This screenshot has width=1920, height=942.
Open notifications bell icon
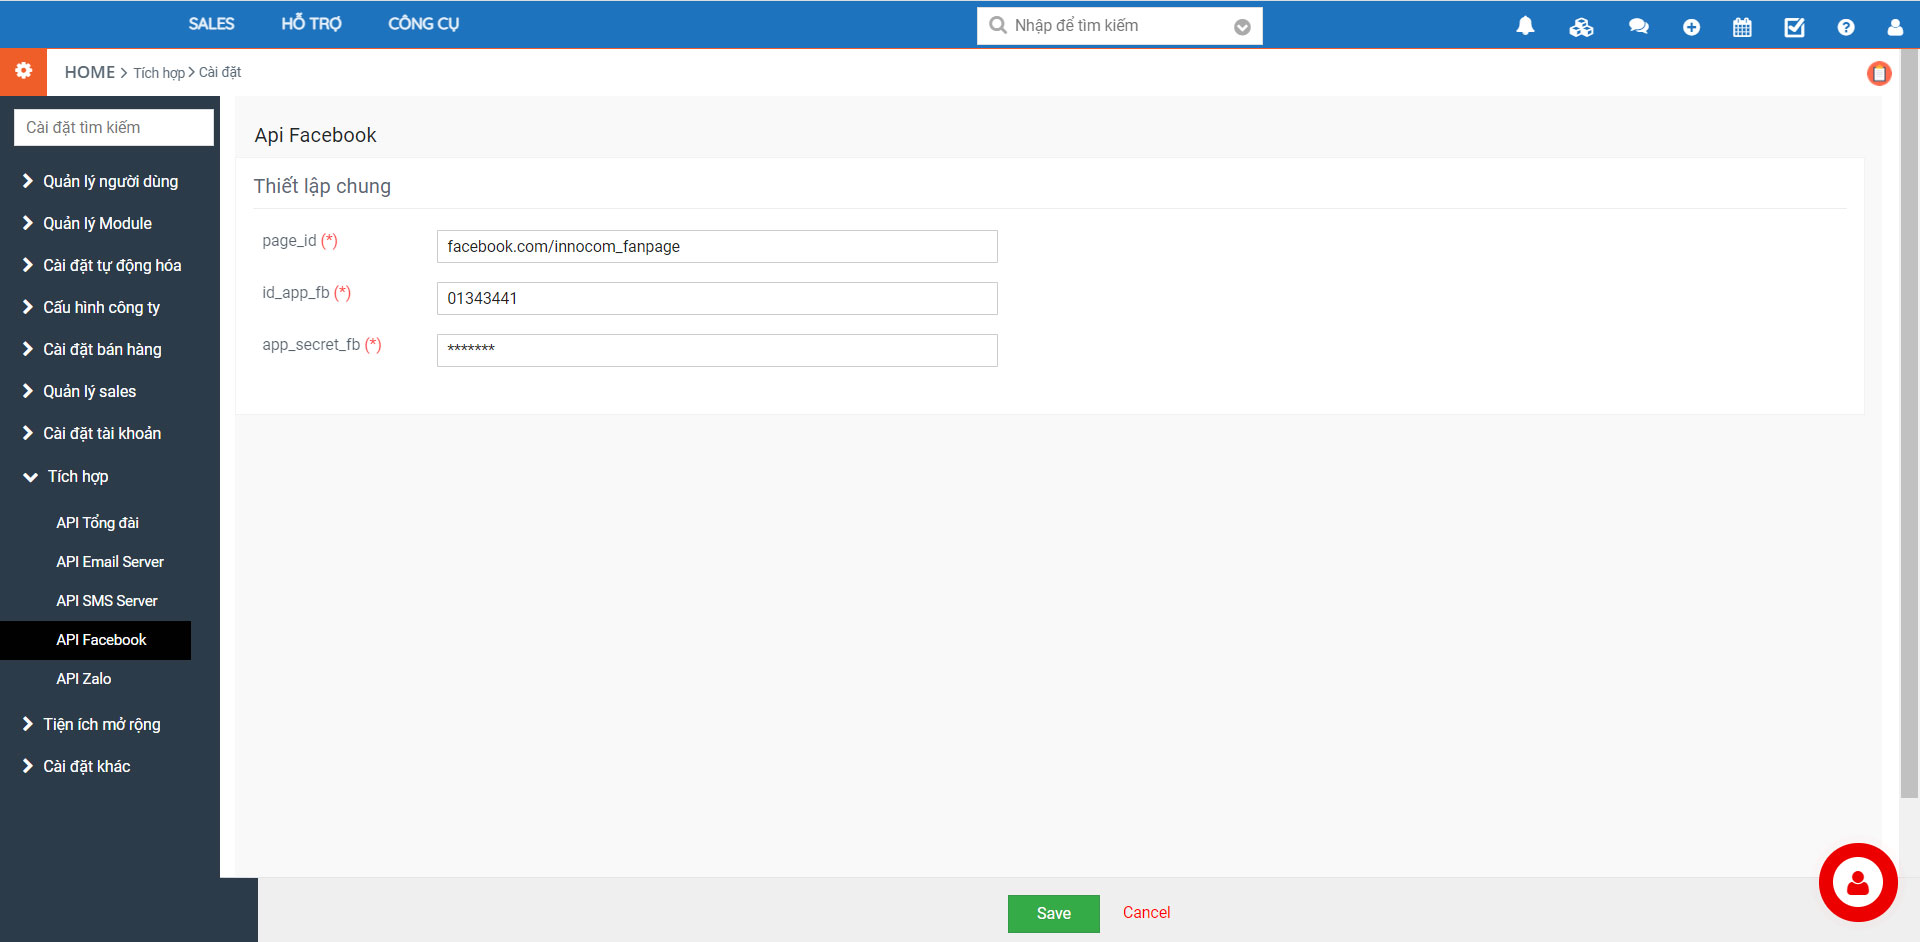[1525, 26]
